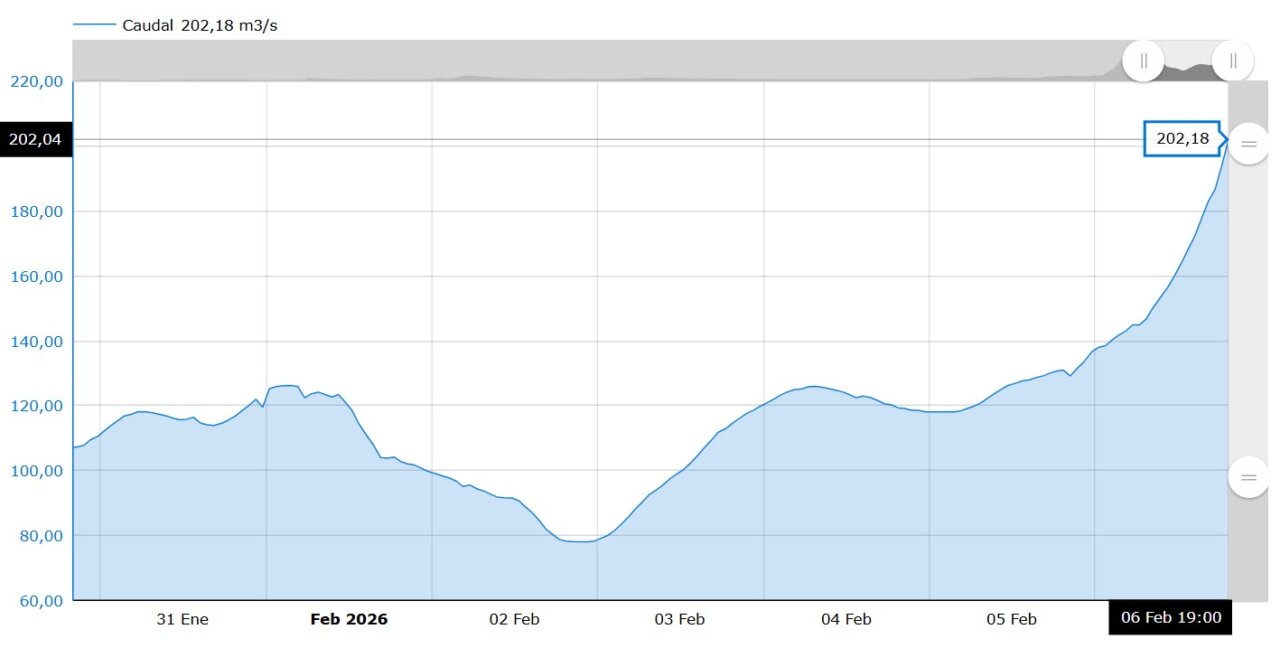1280x648 pixels.
Task: Select the 04 Feb axis label
Action: [x=846, y=619]
